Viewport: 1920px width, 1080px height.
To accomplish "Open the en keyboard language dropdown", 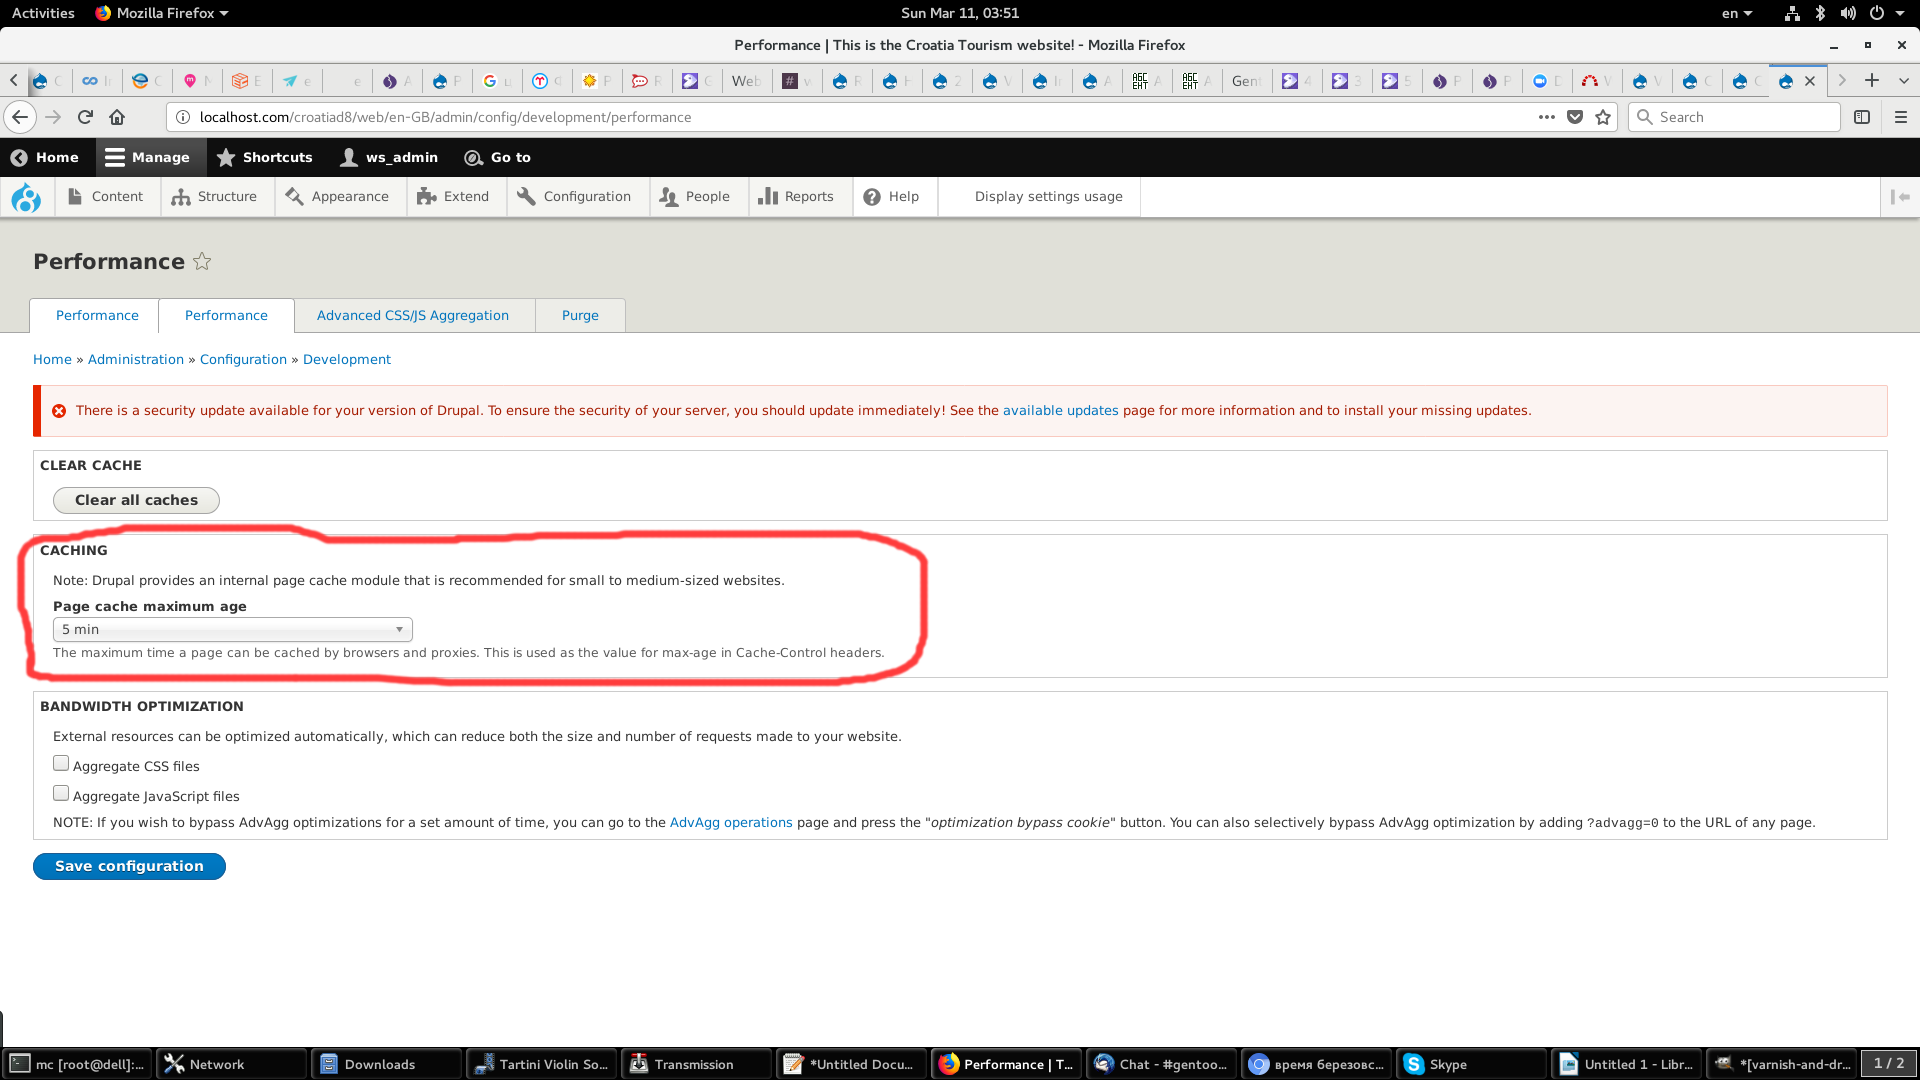I will coord(1736,13).
